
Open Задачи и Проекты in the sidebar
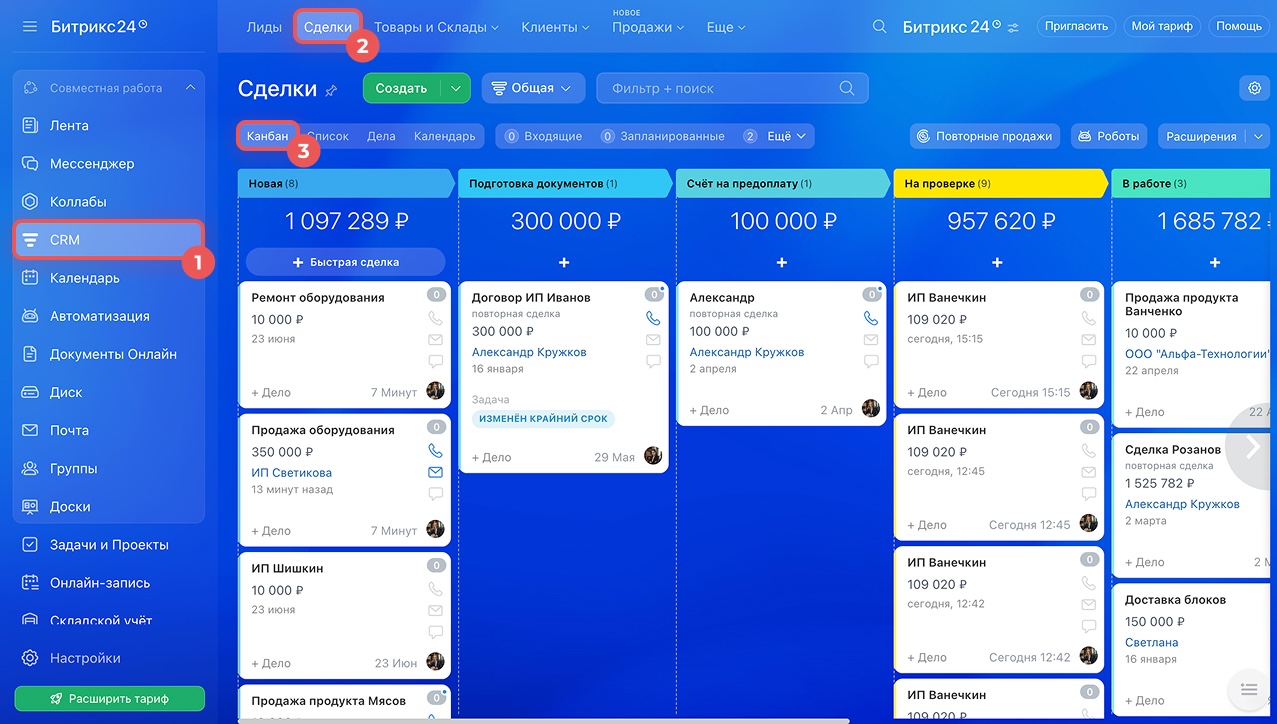click(109, 545)
